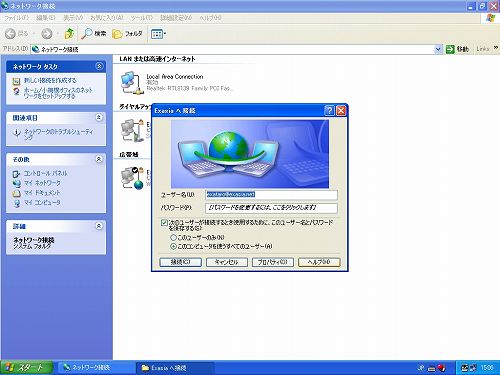Open the Favorites (お気に入り) menu
Viewport: 500px width, 375px height.
coord(107,18)
